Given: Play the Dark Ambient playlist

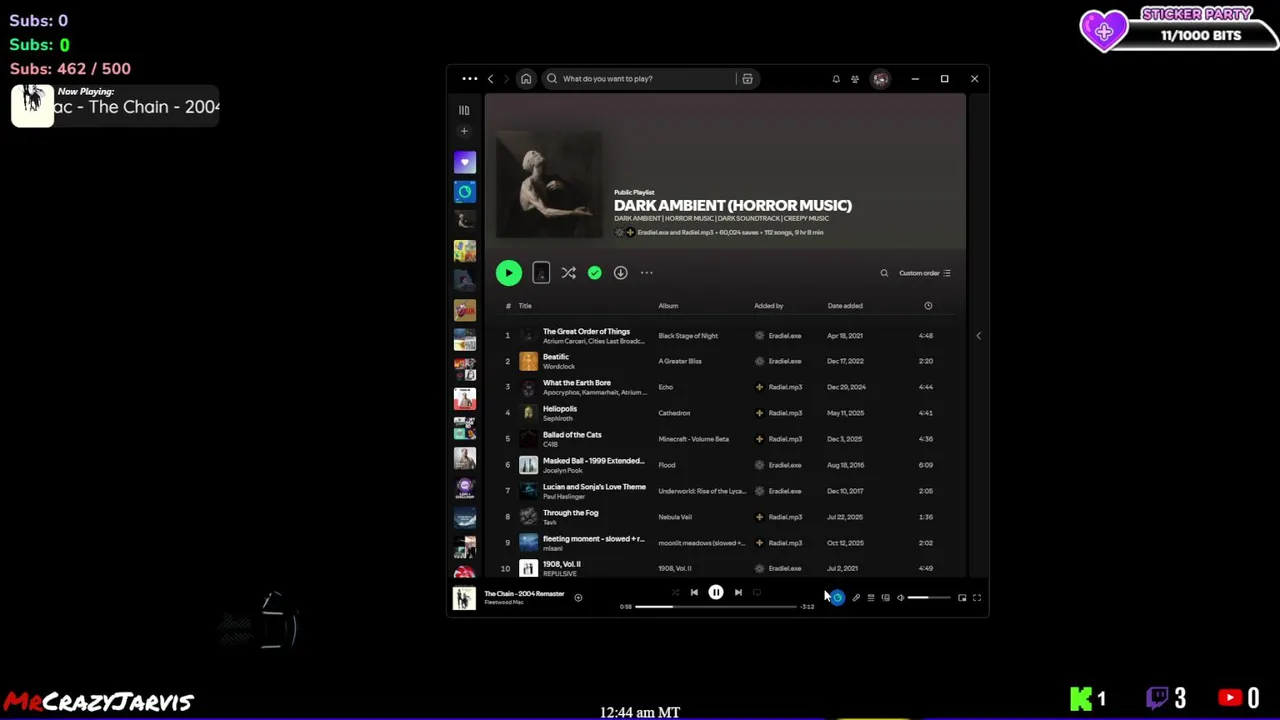Looking at the screenshot, I should point(509,273).
